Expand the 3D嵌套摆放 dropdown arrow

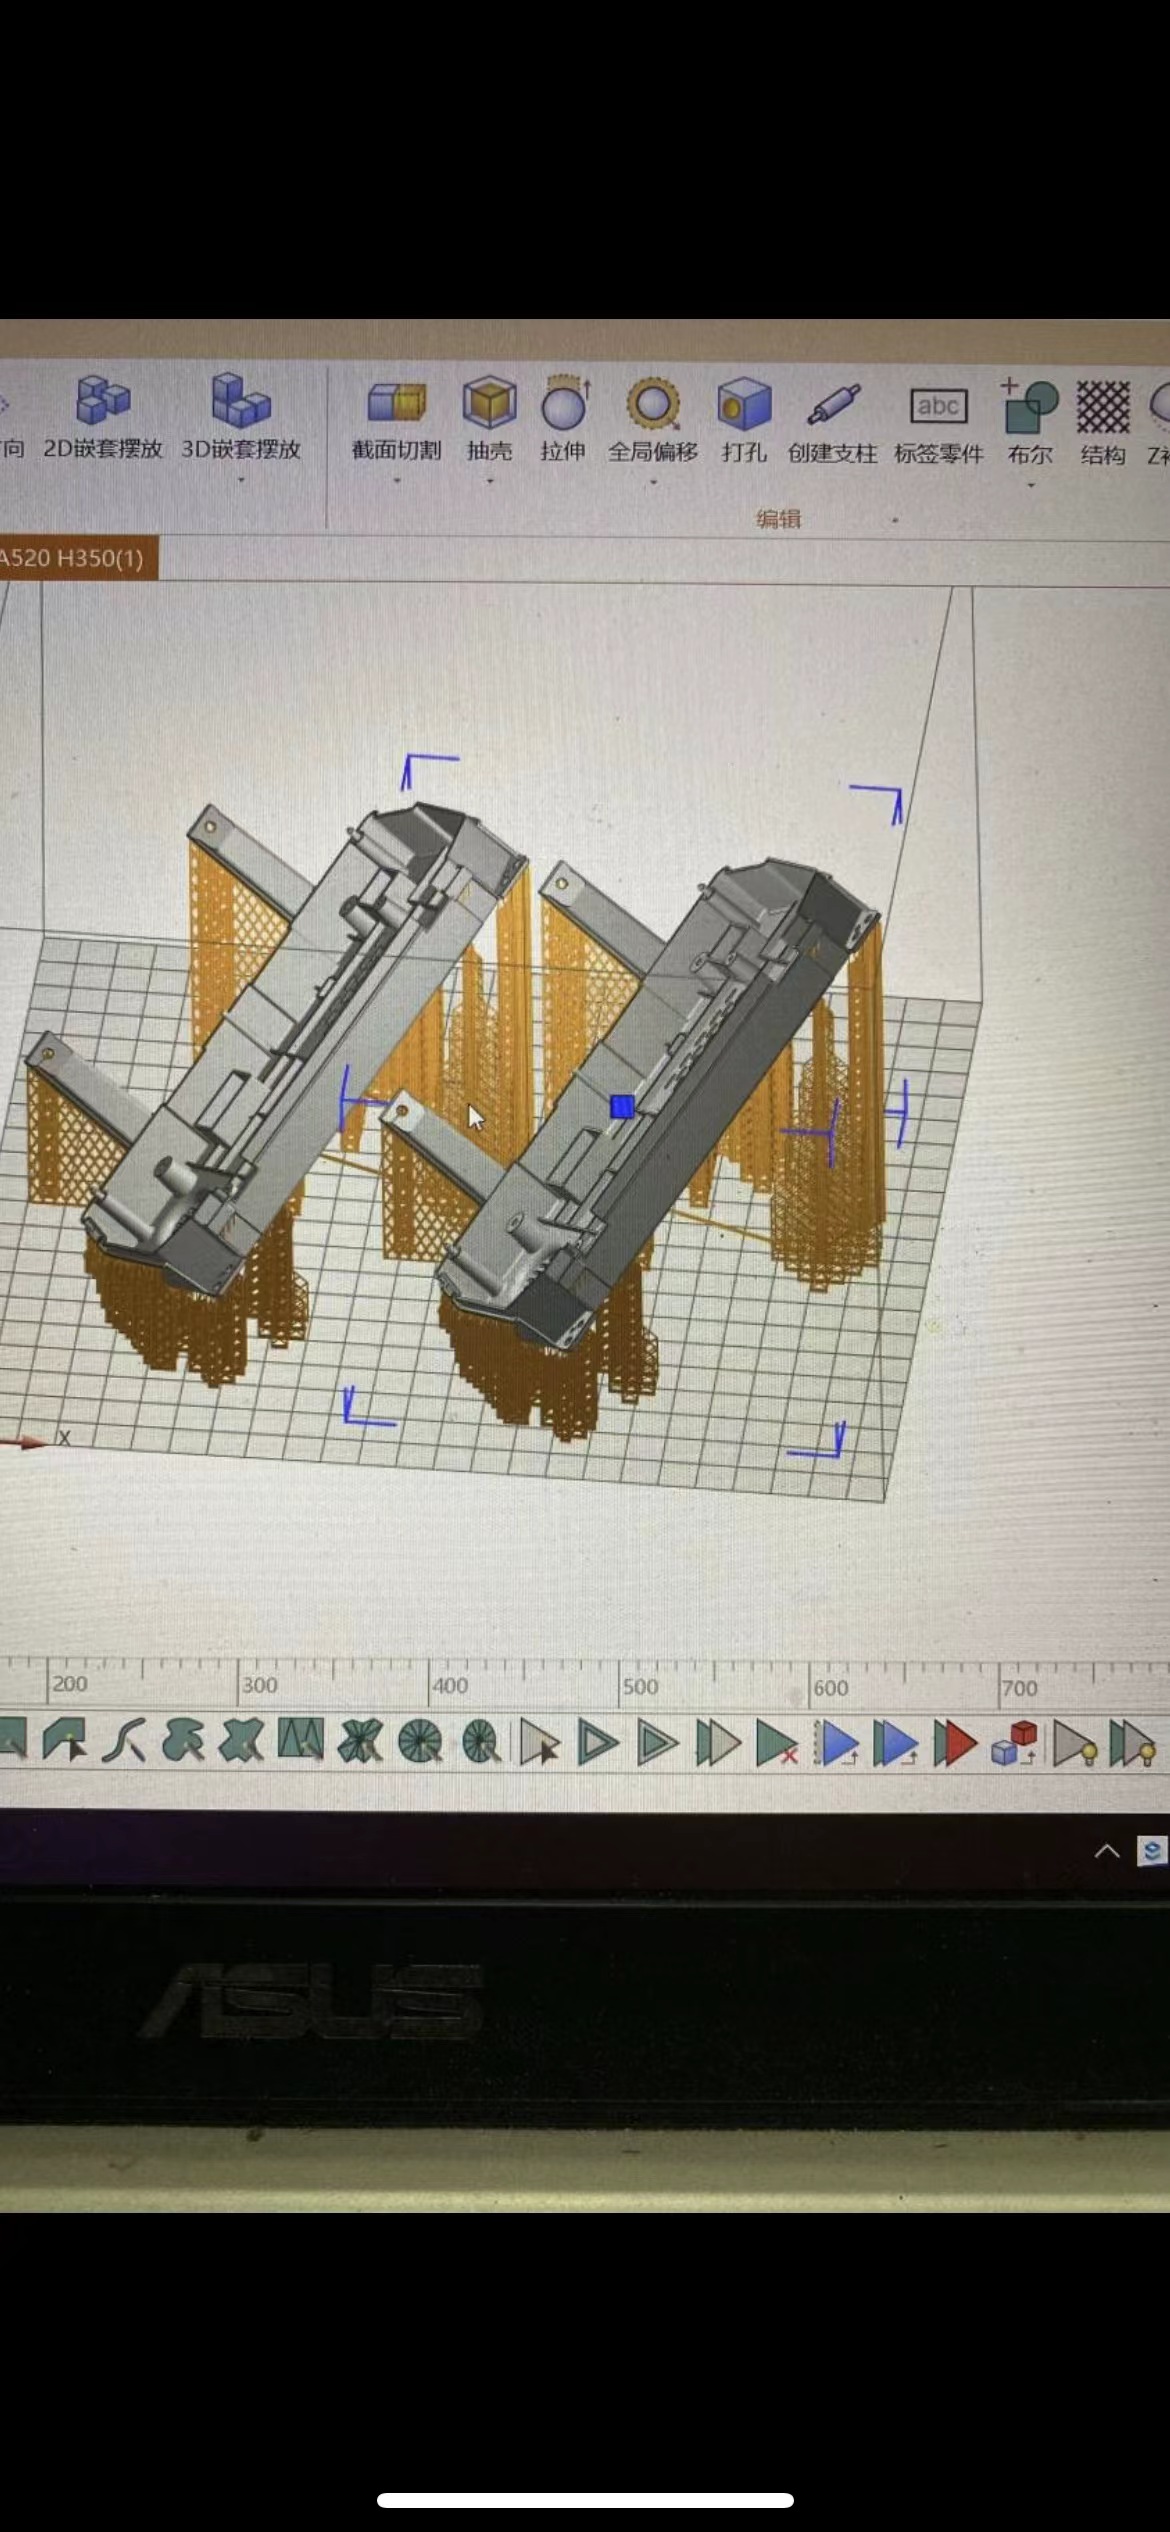241,481
